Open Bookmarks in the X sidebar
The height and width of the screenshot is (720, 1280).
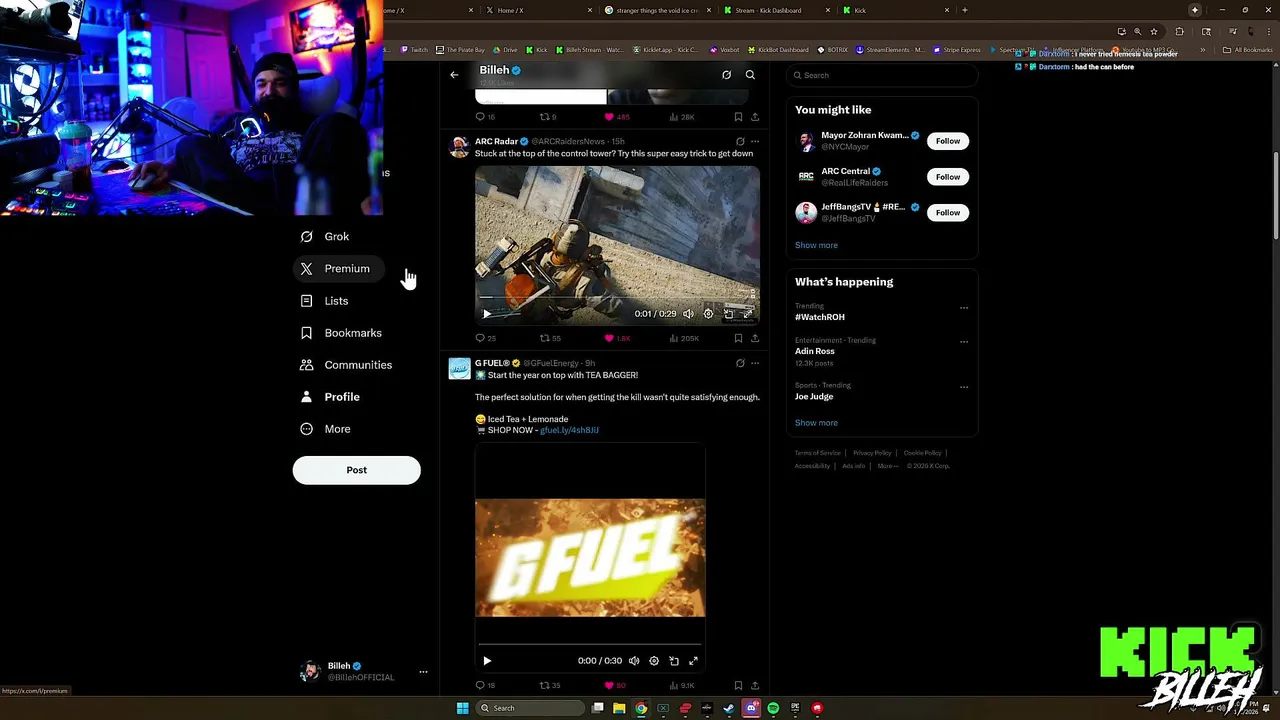pos(341,333)
